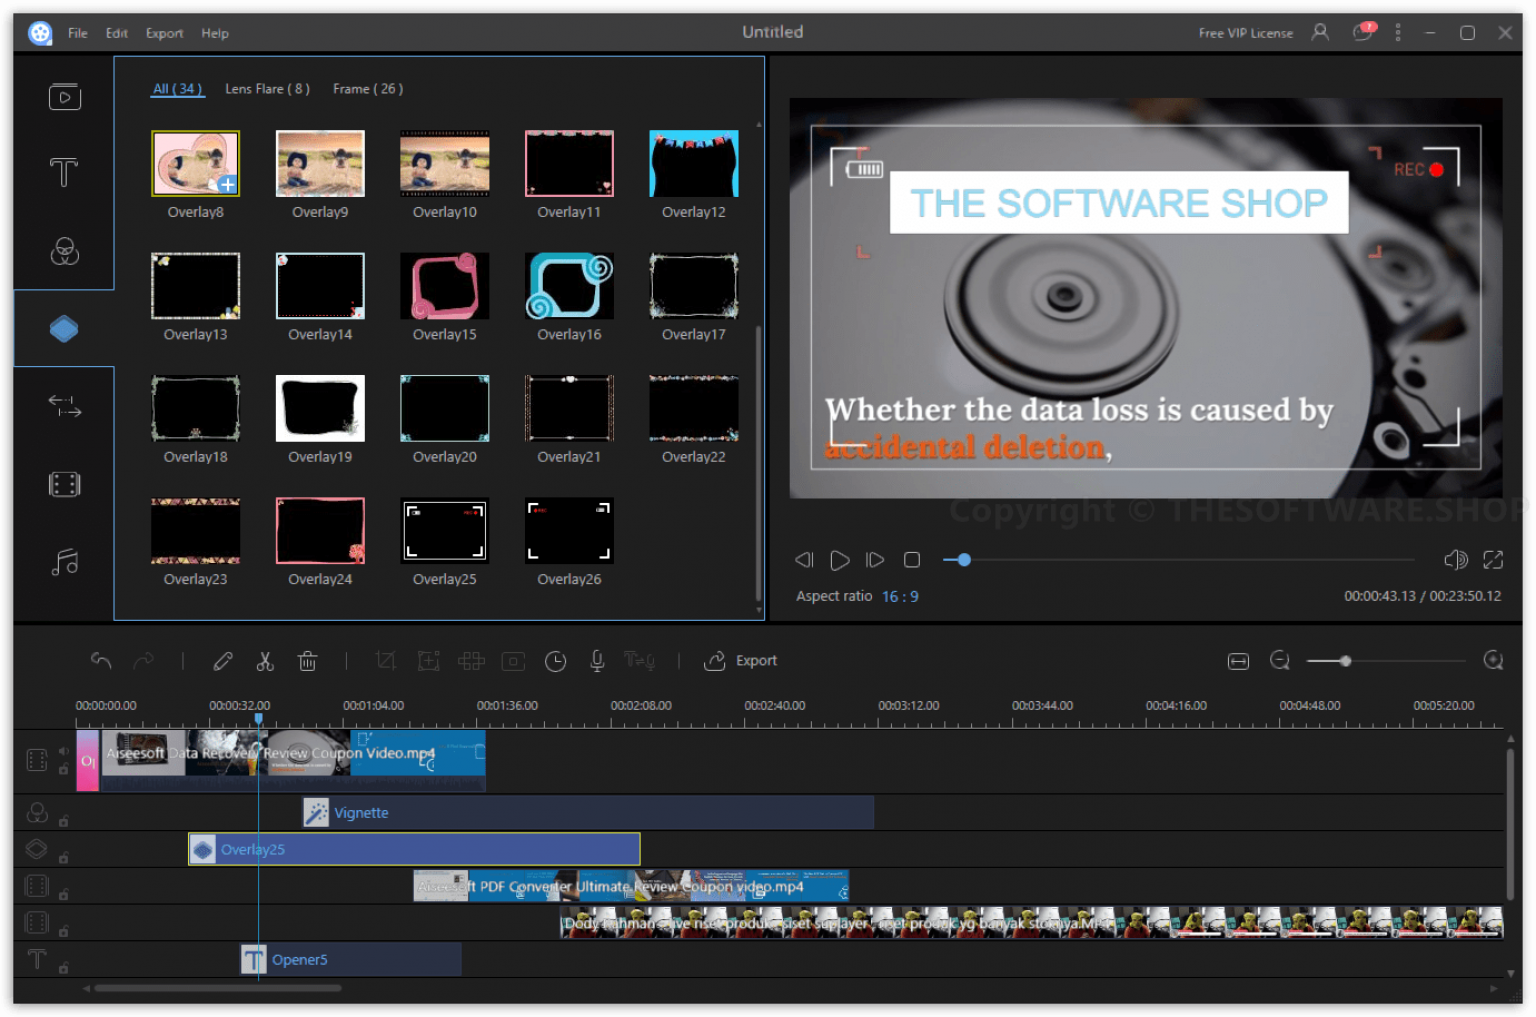Mute the main video track audio

63,751
